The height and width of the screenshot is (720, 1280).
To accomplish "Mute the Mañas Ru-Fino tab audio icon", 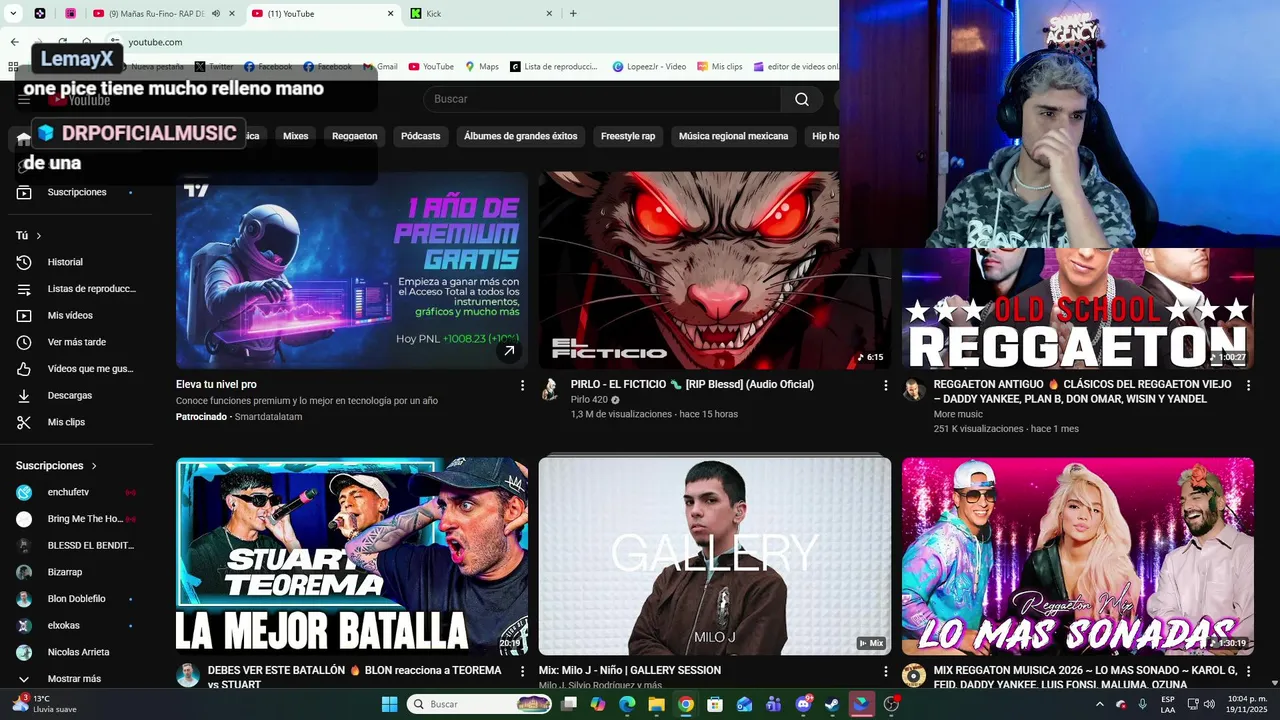I will point(216,13).
